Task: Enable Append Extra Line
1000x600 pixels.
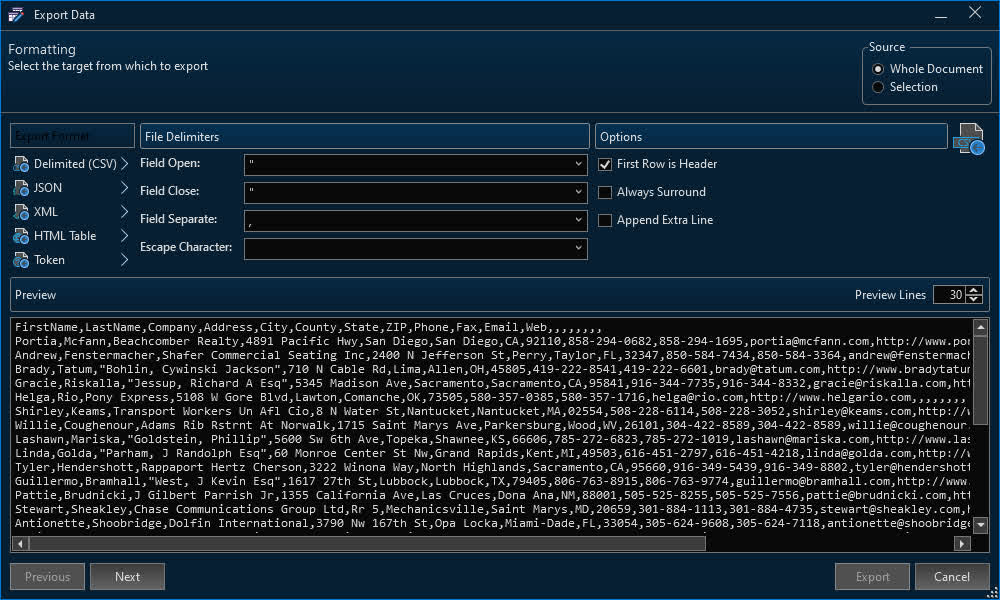Action: point(605,220)
